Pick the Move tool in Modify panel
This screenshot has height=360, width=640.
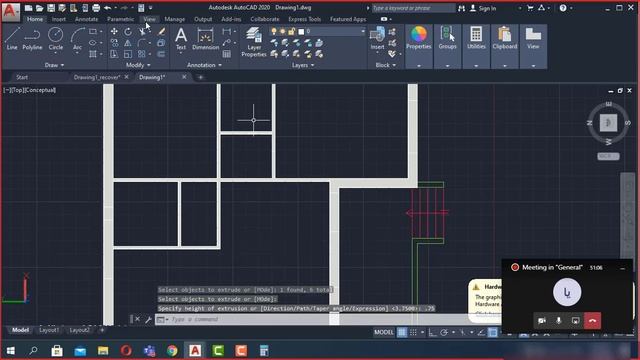click(114, 31)
